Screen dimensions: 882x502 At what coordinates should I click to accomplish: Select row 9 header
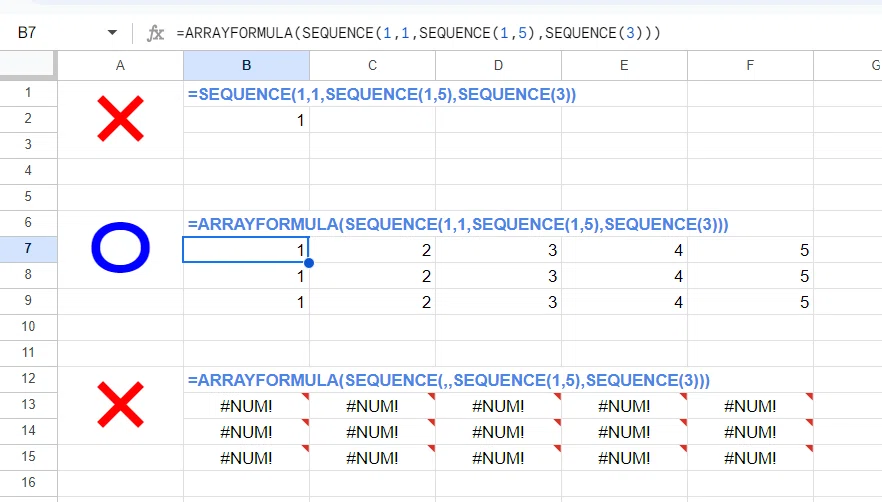click(x=28, y=301)
